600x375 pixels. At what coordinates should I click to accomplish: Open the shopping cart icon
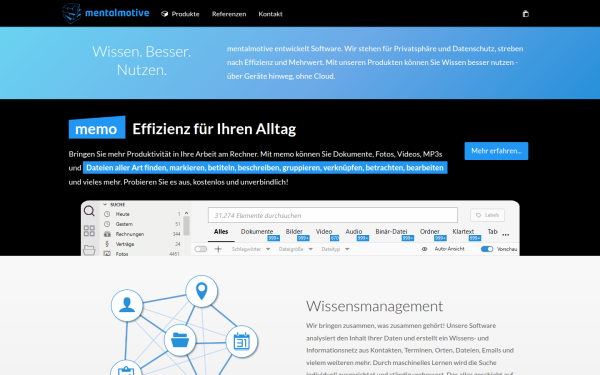525,14
